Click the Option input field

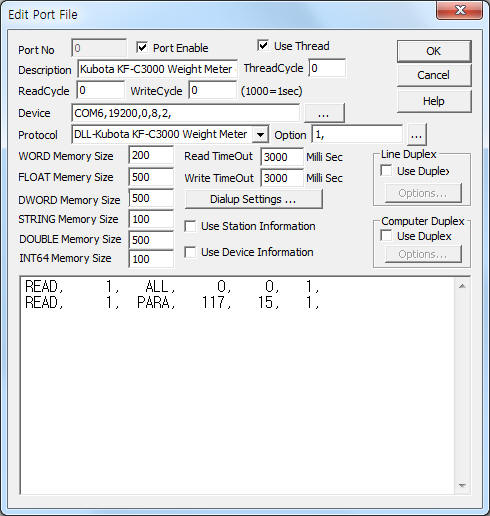click(x=357, y=135)
